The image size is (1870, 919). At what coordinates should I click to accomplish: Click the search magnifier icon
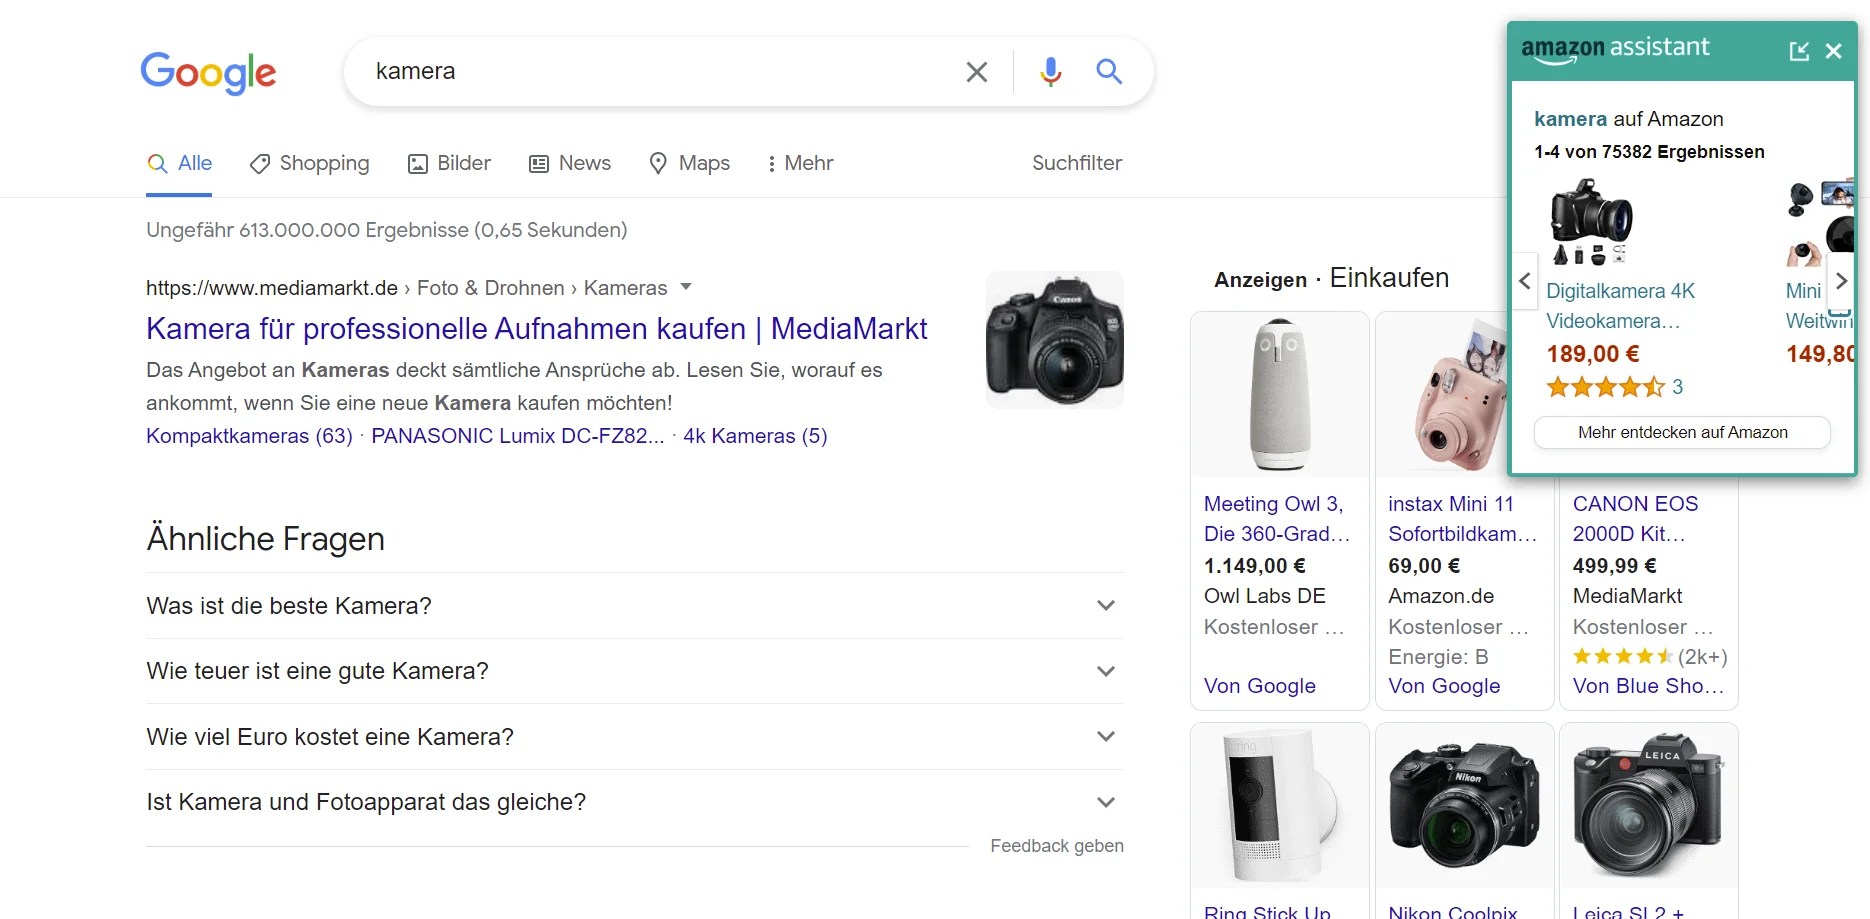pyautogui.click(x=1109, y=72)
